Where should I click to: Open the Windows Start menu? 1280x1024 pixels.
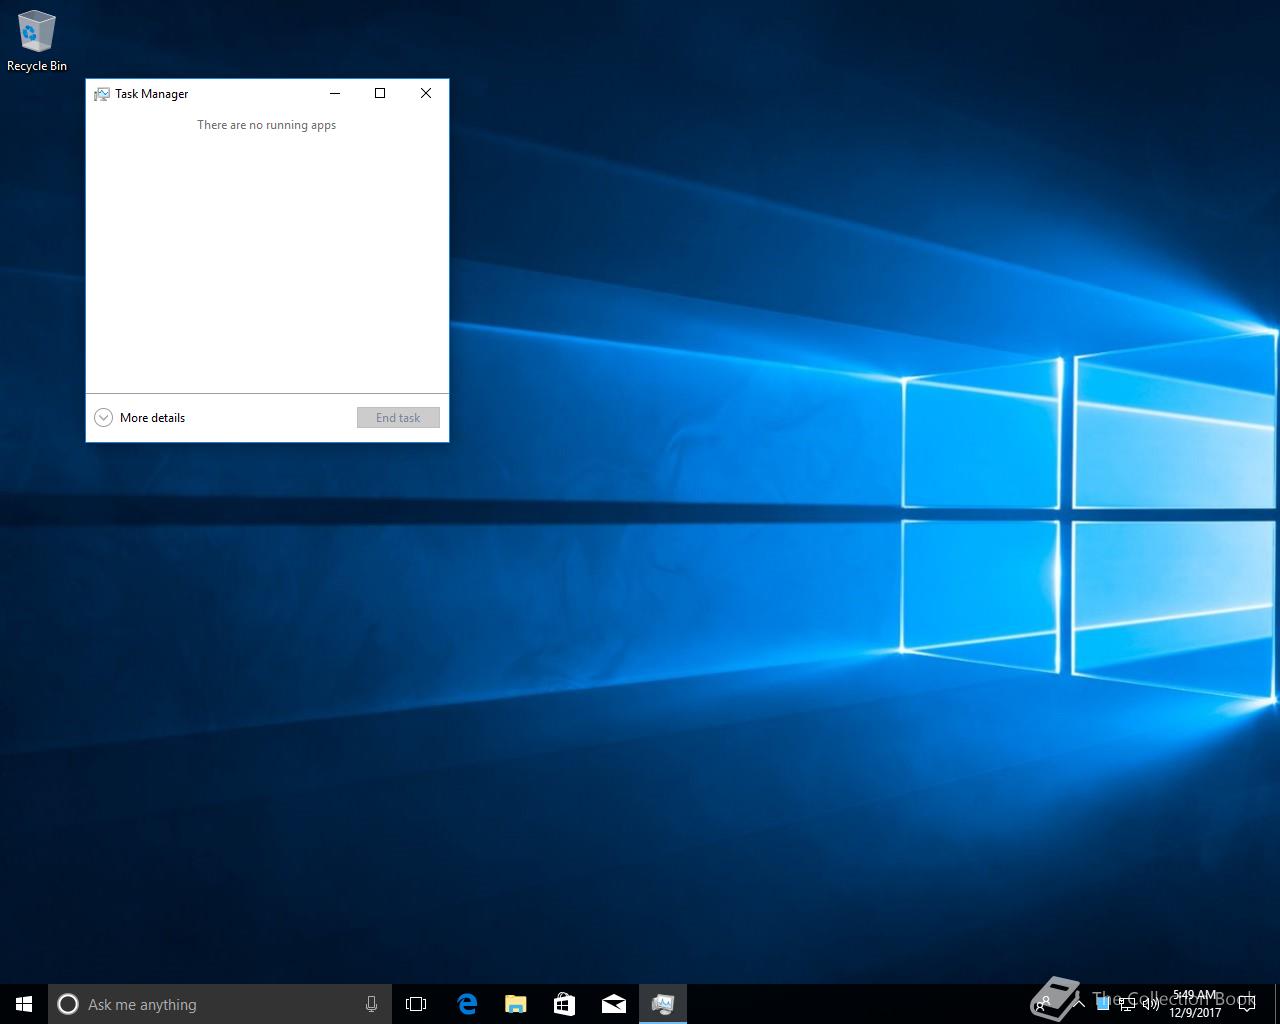[x=24, y=1004]
